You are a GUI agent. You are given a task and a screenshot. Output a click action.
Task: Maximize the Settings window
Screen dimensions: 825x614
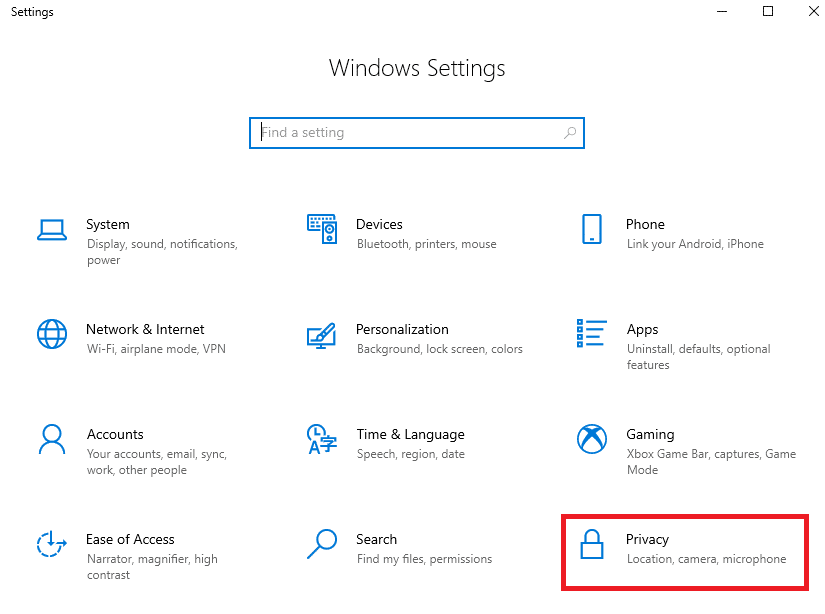768,12
